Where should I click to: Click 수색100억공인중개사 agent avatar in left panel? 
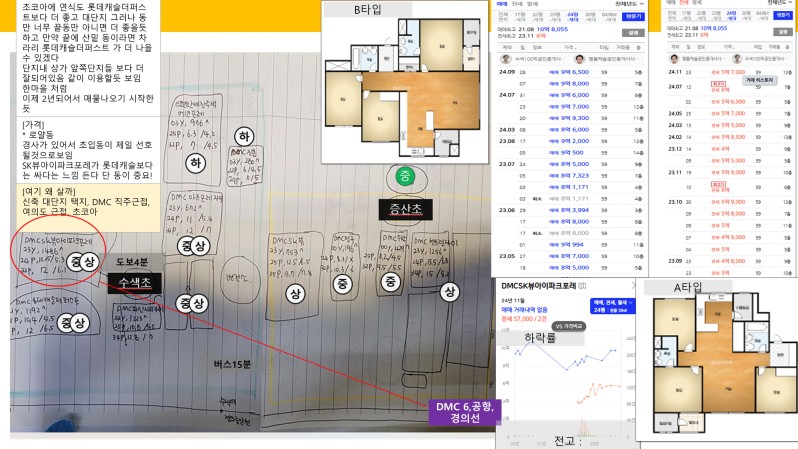pos(505,59)
